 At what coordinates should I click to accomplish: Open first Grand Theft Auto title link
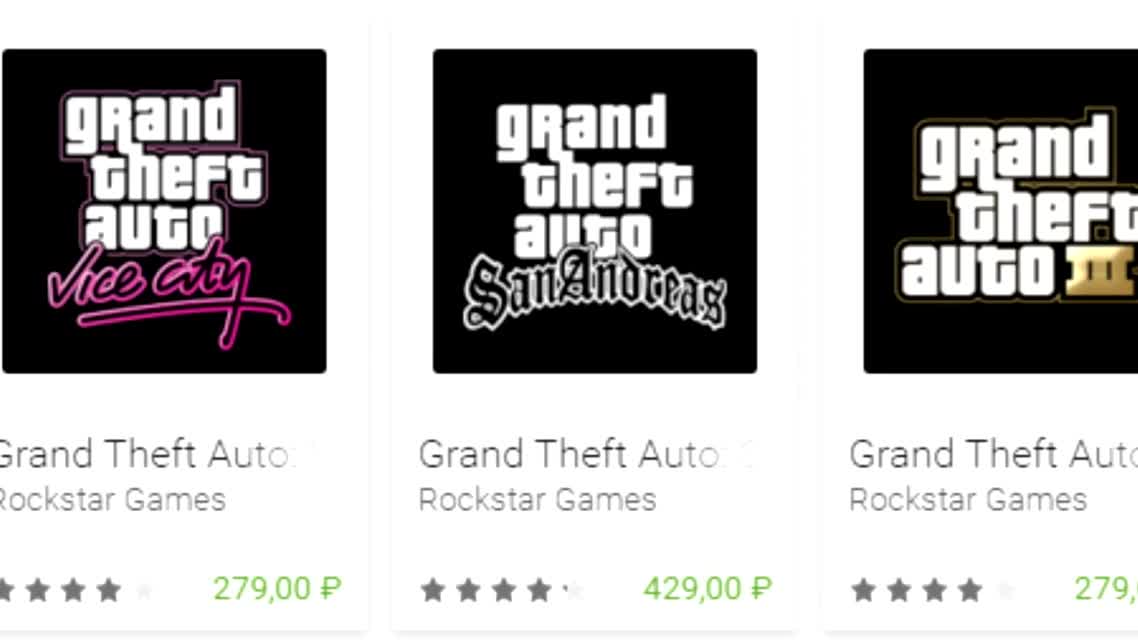[151, 455]
